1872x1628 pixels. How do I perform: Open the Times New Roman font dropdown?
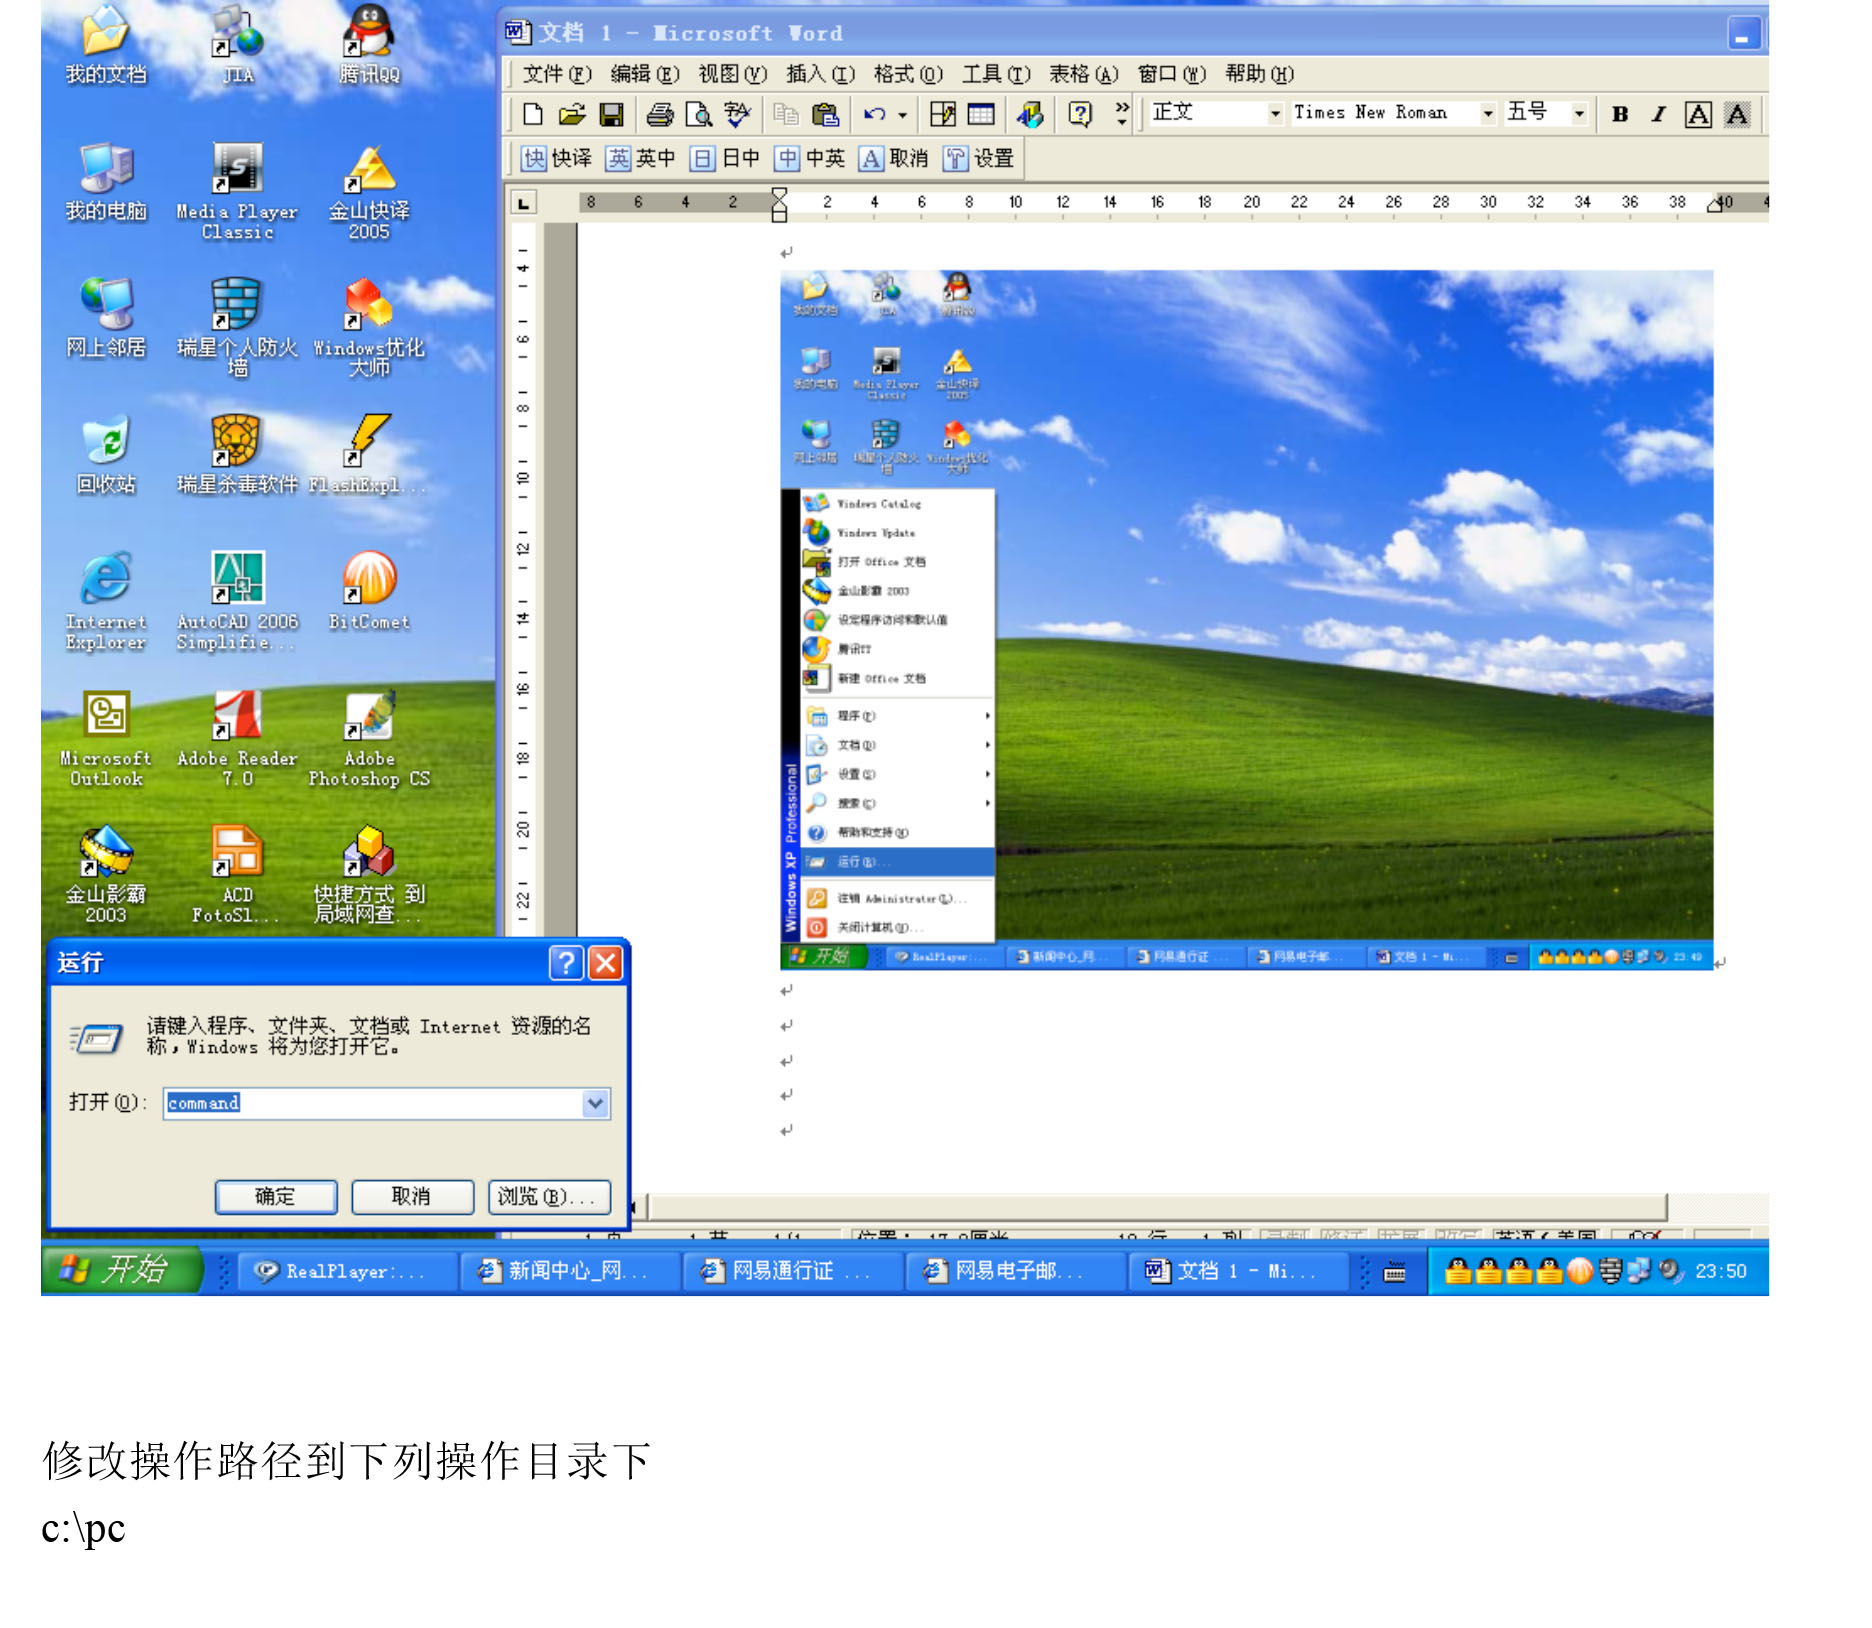click(x=1488, y=114)
